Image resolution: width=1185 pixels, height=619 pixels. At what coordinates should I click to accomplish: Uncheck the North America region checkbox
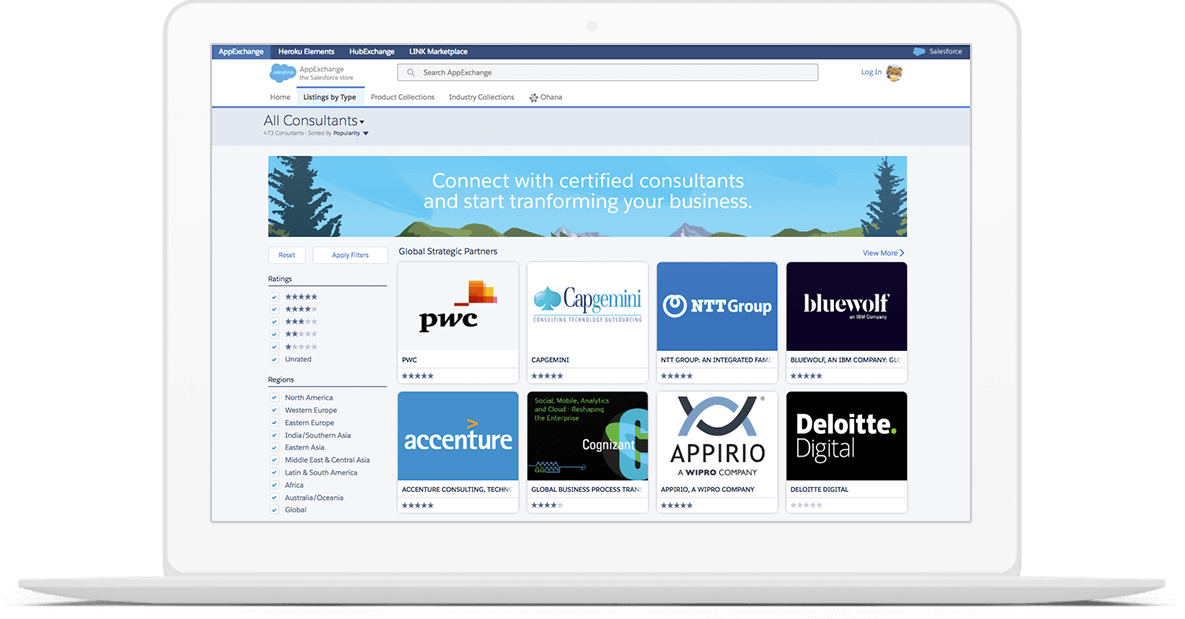274,398
